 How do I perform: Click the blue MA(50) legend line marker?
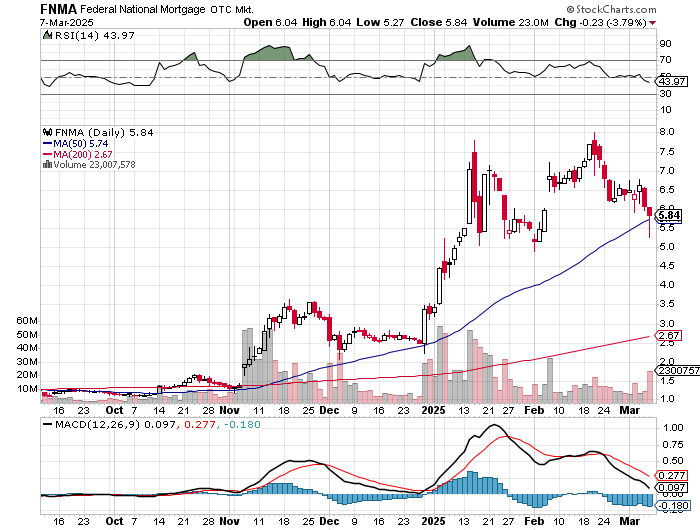[47, 143]
